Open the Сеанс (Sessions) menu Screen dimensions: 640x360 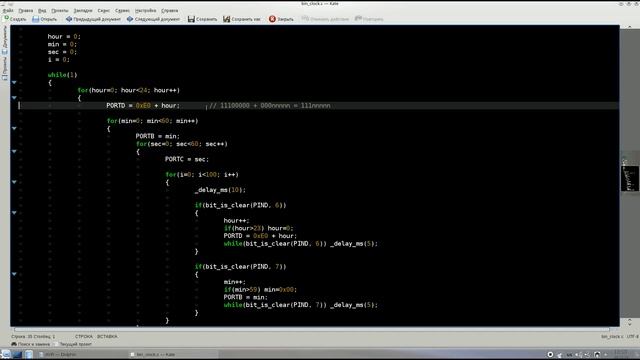pyautogui.click(x=104, y=10)
